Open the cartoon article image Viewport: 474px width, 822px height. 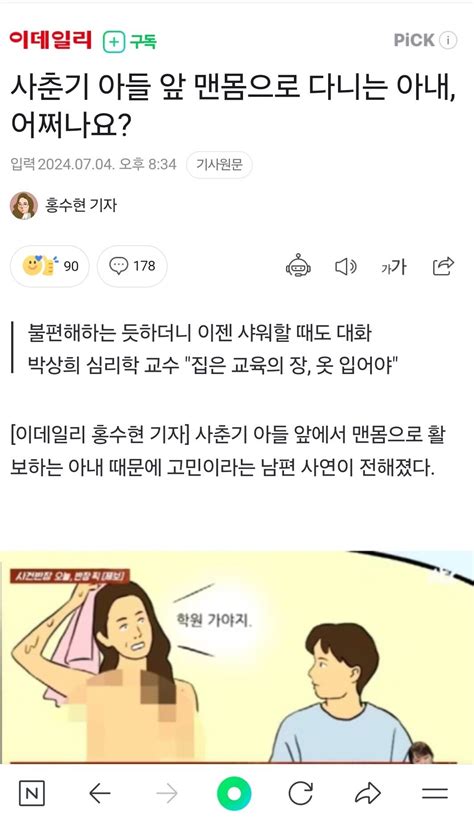pyautogui.click(x=237, y=656)
